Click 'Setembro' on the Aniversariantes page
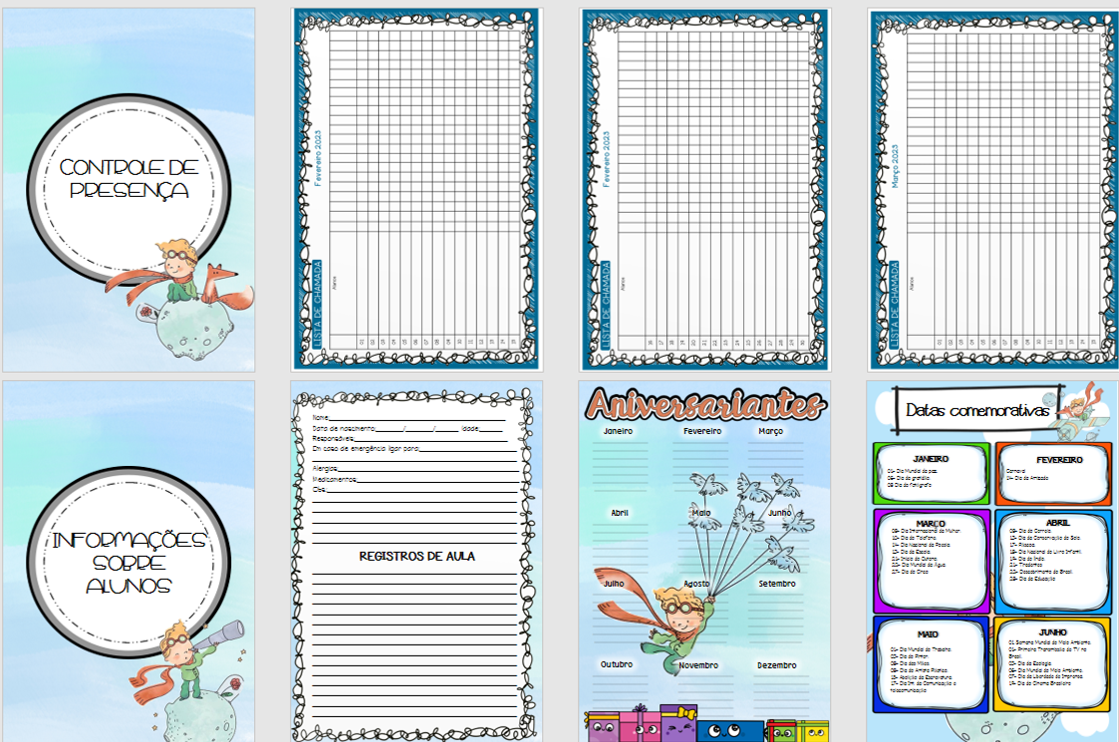The width and height of the screenshot is (1119, 742). tap(777, 584)
